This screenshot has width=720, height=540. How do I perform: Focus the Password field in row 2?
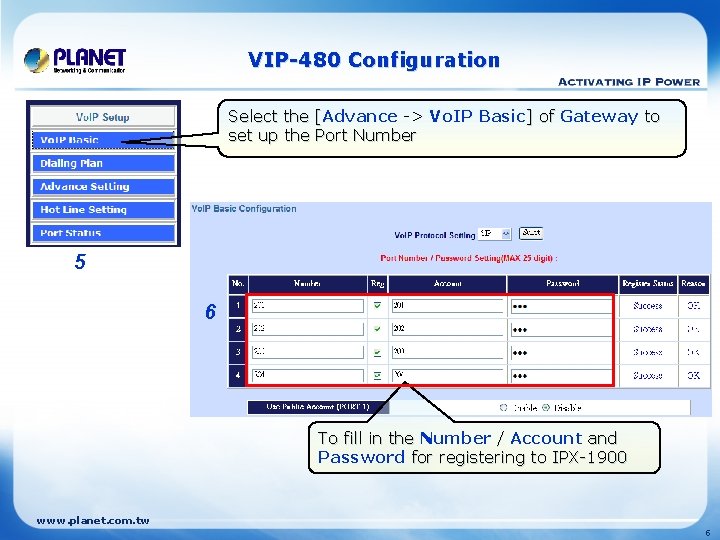pos(561,329)
